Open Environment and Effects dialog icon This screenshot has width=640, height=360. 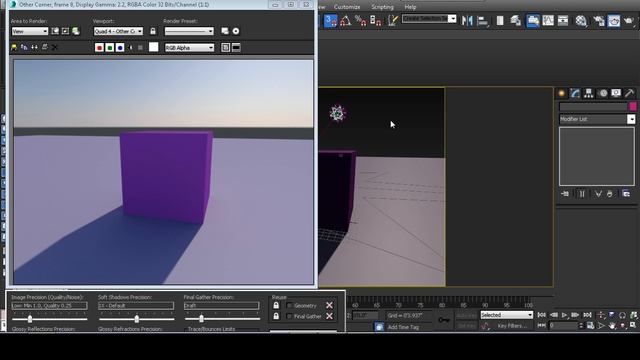point(236,31)
